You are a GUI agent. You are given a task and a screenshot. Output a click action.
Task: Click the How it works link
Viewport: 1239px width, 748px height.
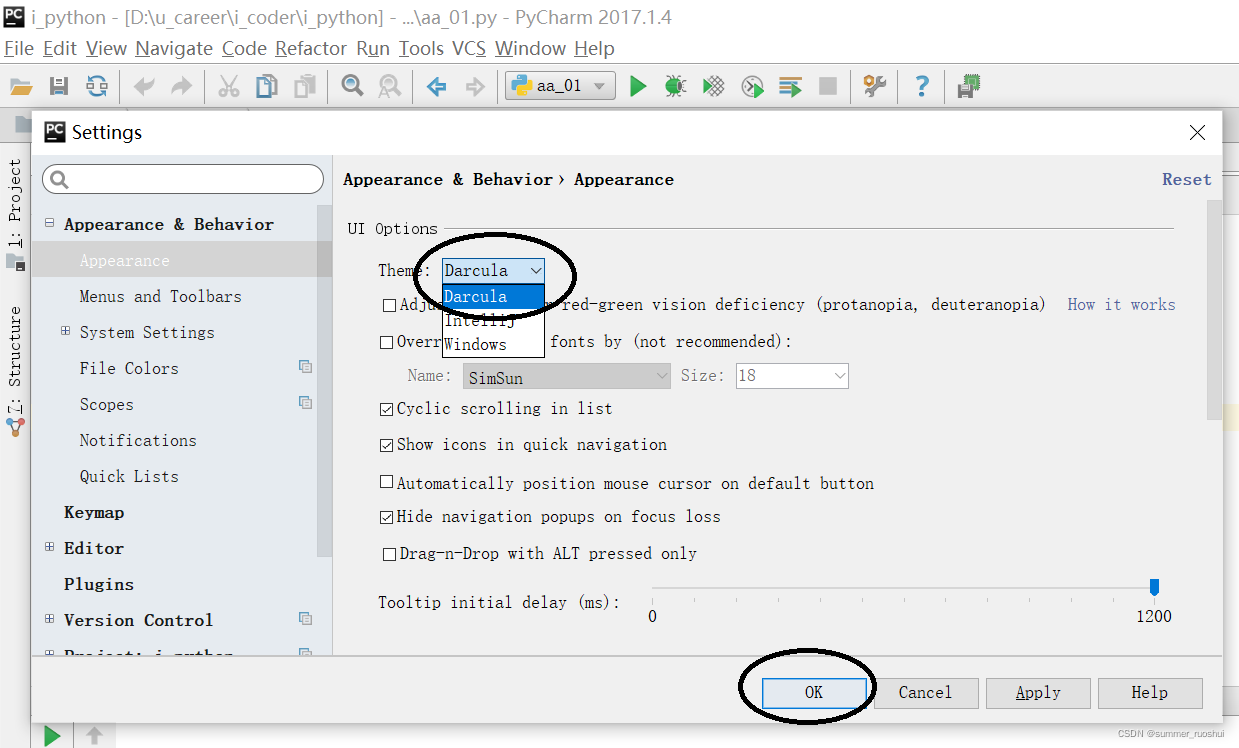click(1120, 304)
